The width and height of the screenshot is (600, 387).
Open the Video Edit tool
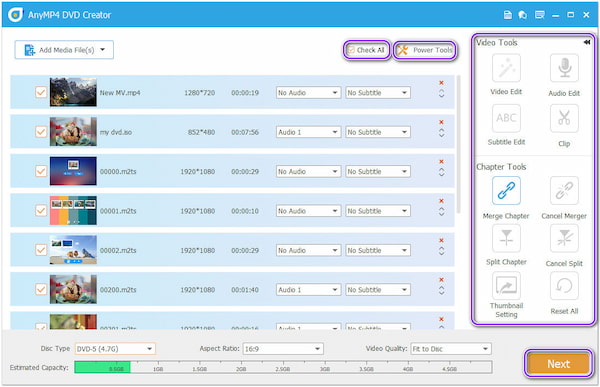pyautogui.click(x=506, y=68)
